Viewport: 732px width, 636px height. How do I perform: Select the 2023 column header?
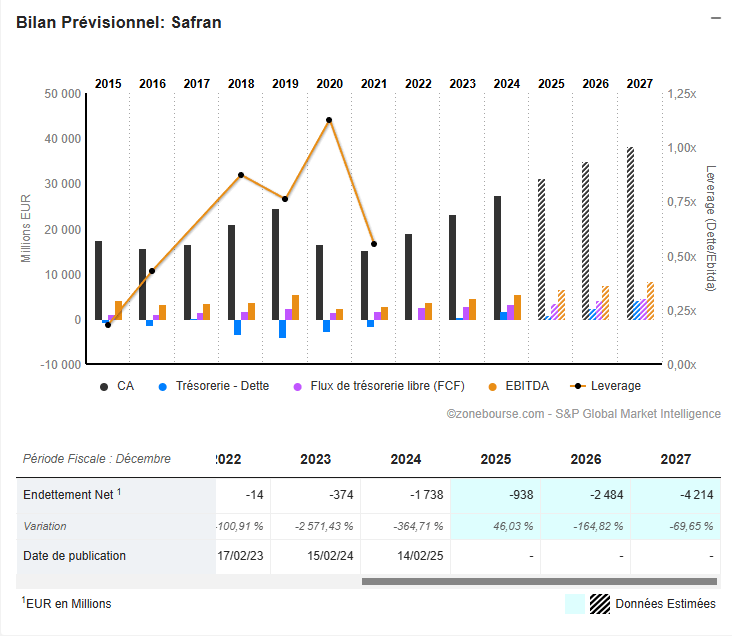coord(316,459)
